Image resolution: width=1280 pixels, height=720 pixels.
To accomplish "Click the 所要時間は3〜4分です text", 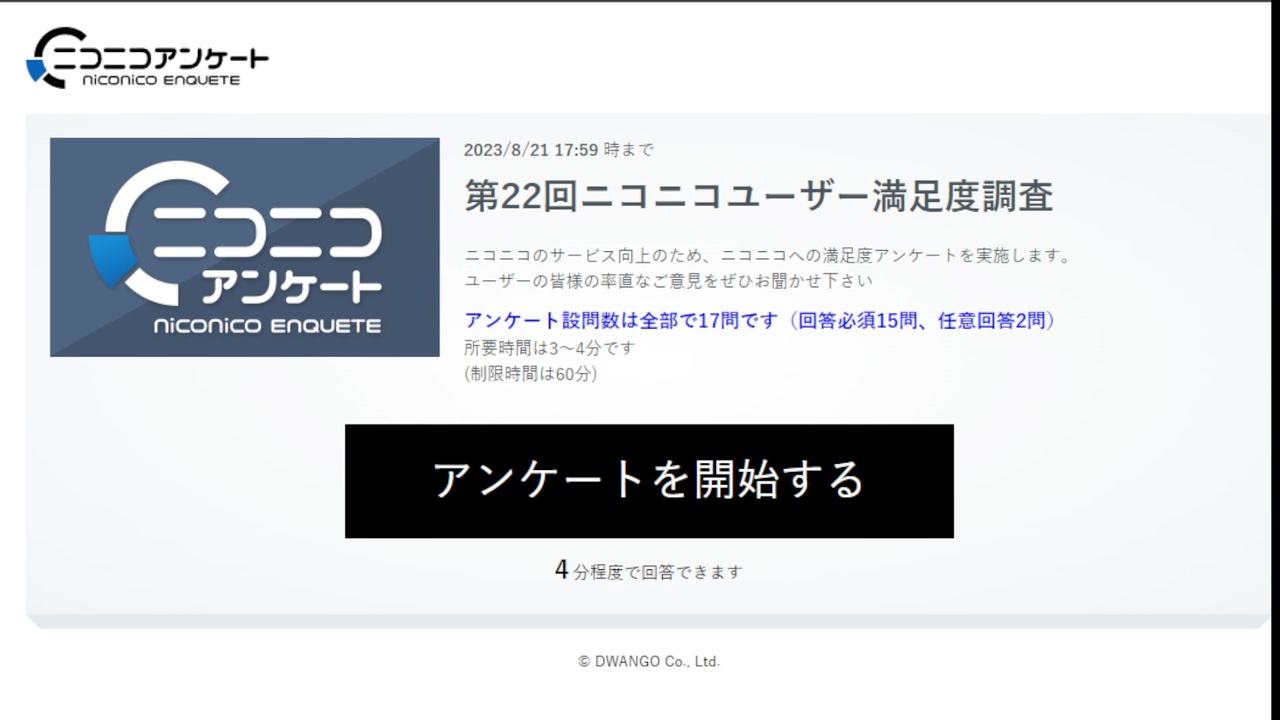I will pyautogui.click(x=550, y=348).
